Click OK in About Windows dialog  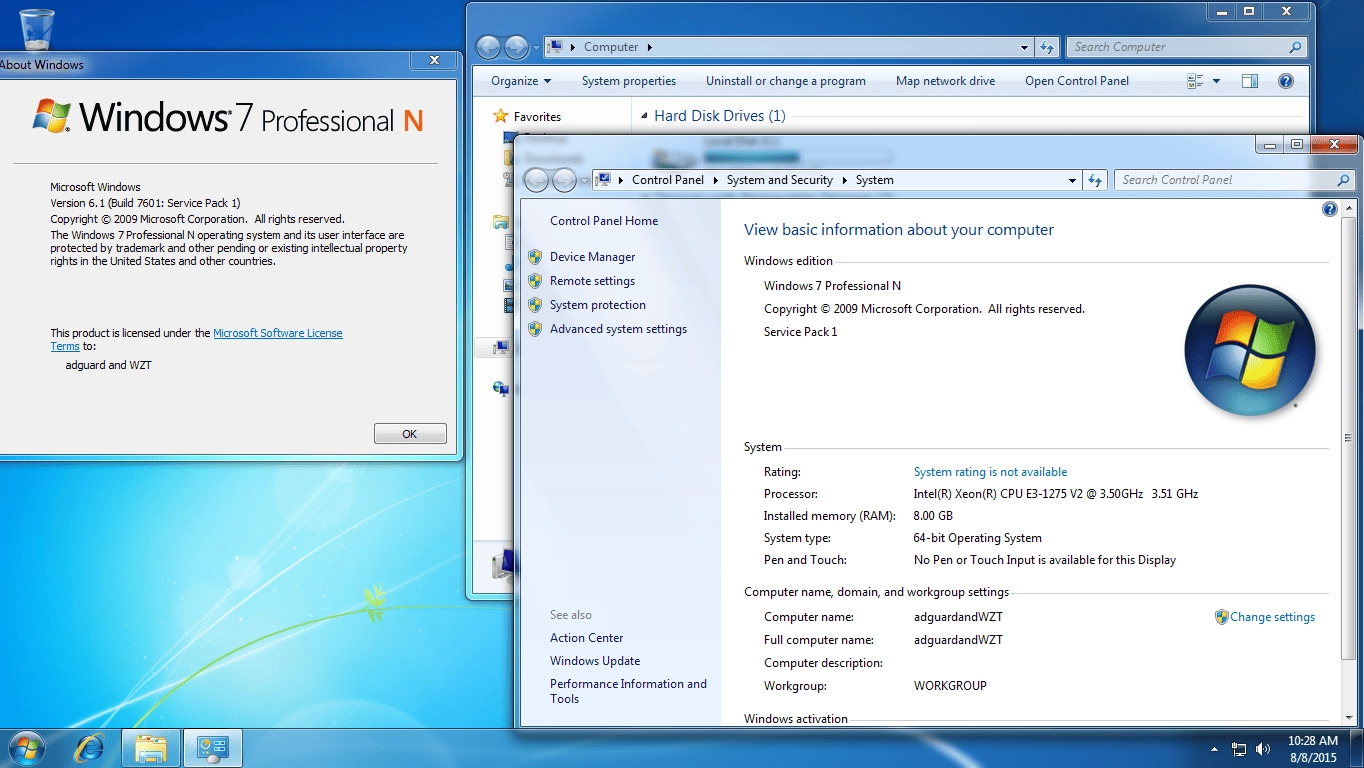coord(410,434)
